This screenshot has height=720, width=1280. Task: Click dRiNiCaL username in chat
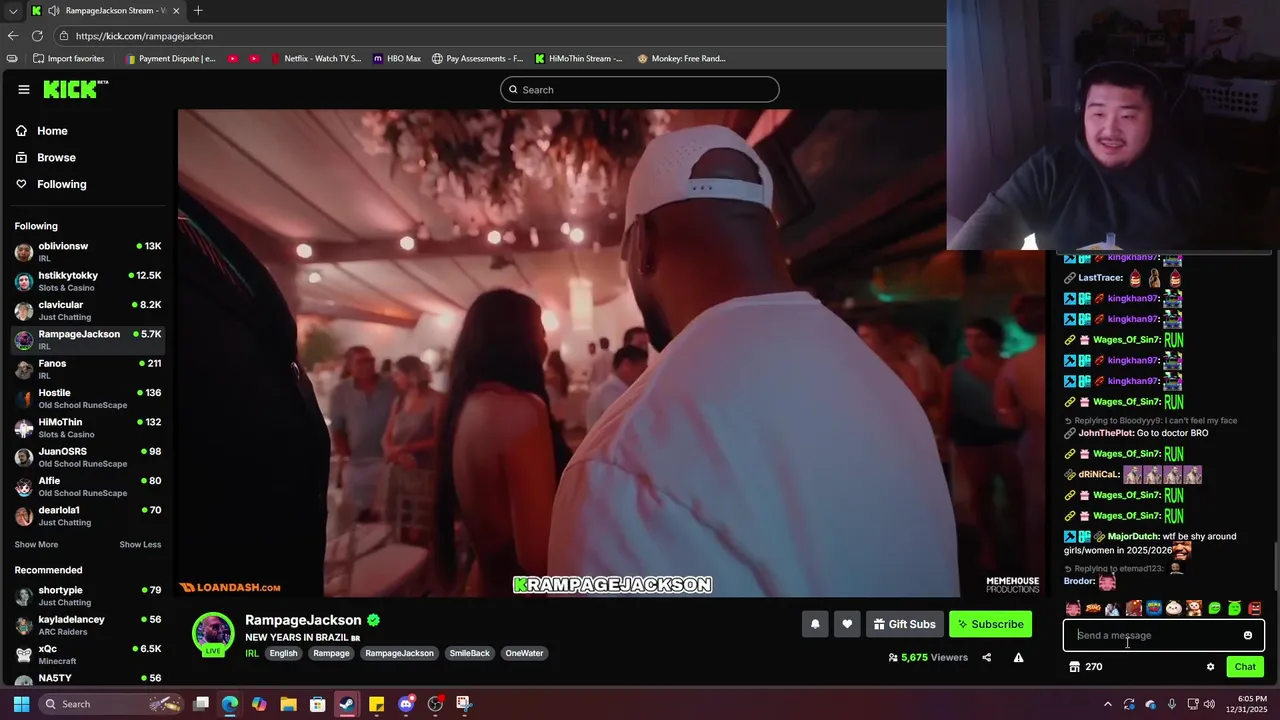click(1099, 474)
